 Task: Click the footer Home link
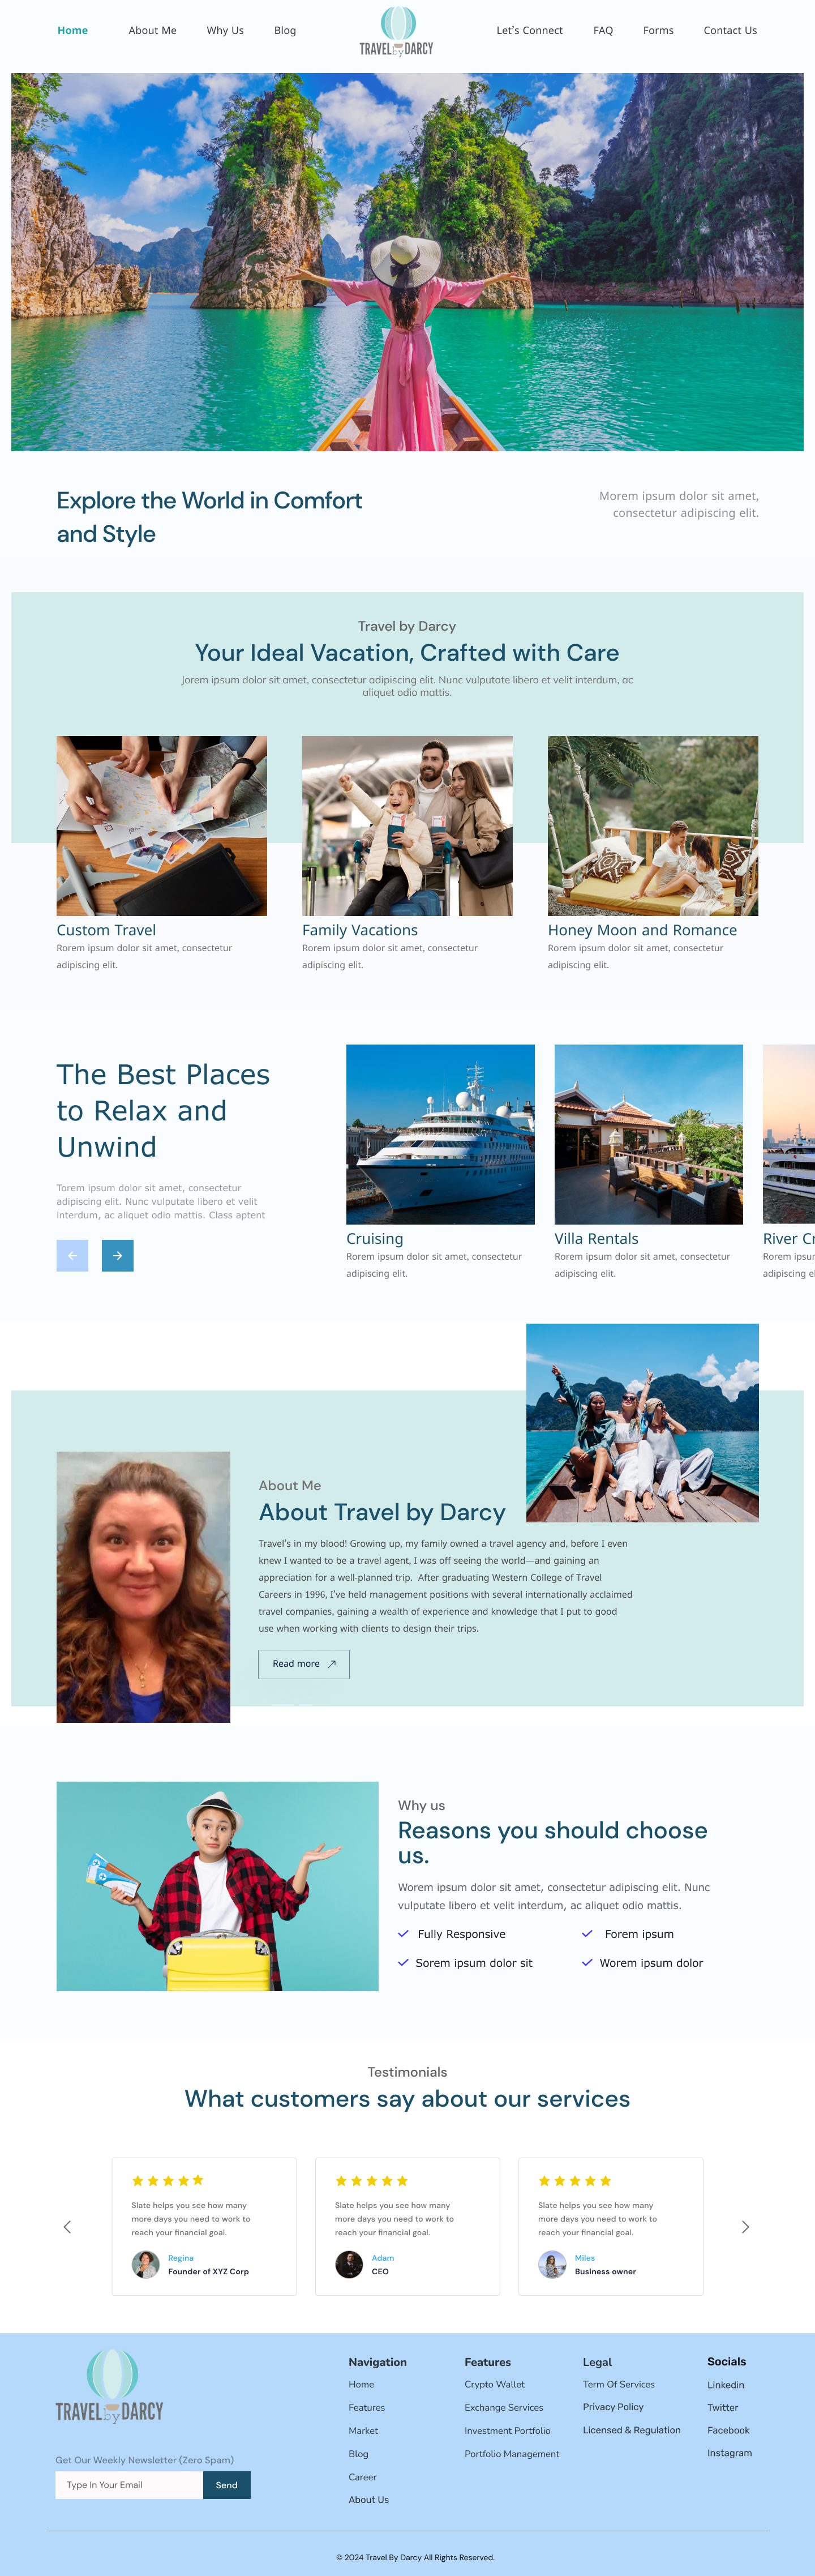[361, 2384]
